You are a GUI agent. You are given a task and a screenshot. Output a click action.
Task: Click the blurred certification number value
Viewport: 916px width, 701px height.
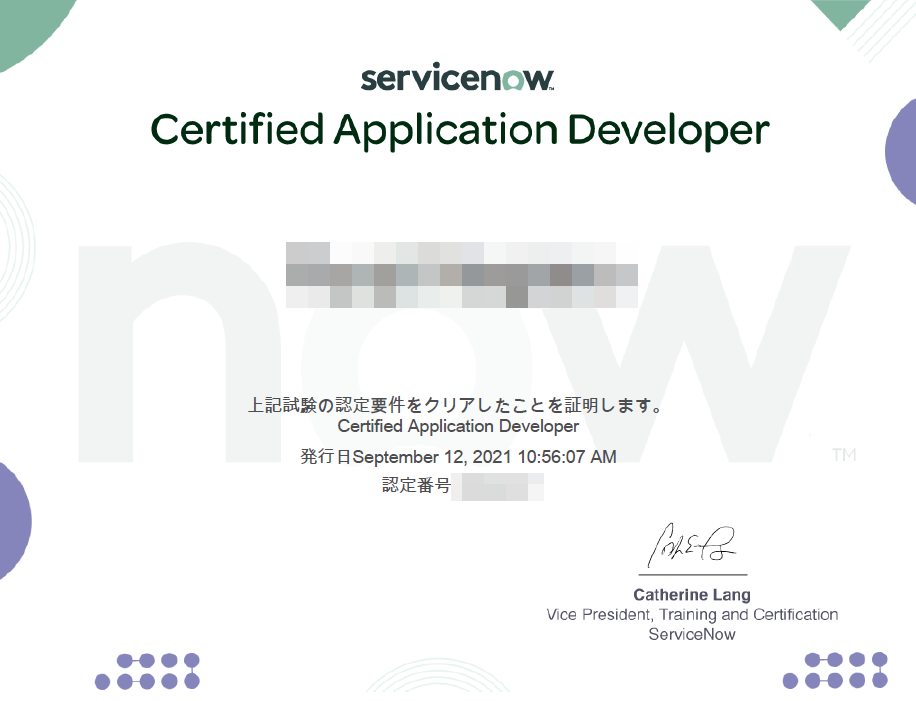click(498, 487)
